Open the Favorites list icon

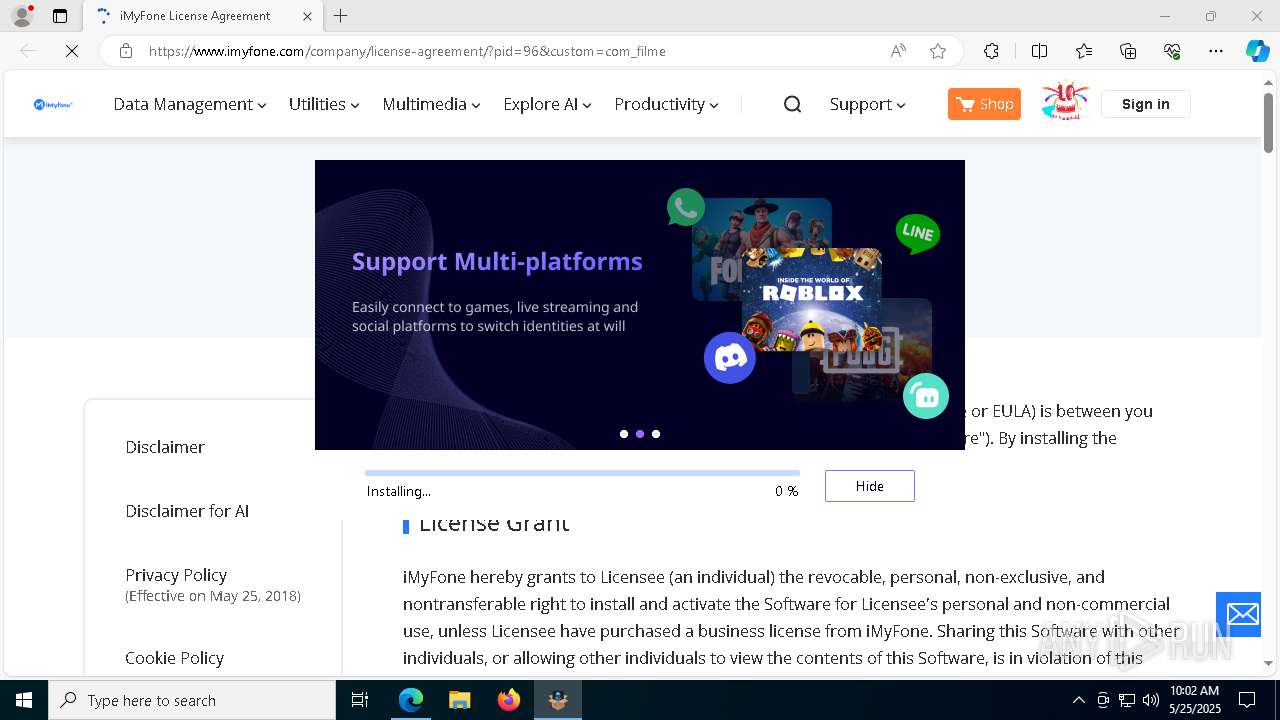(x=1084, y=51)
